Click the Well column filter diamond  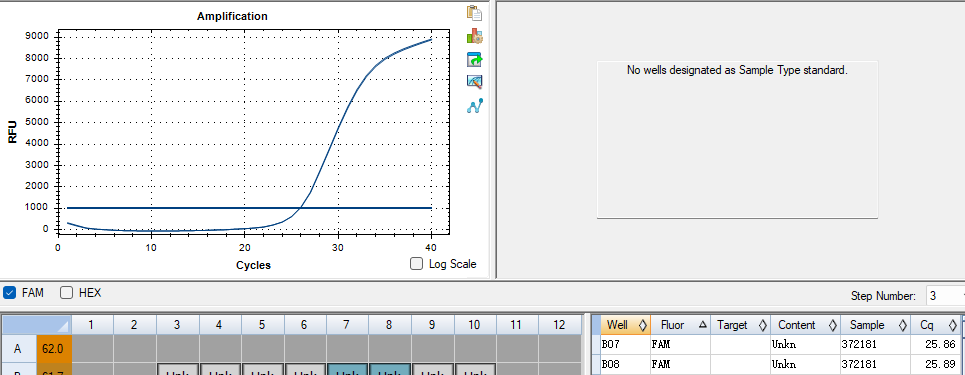(643, 325)
